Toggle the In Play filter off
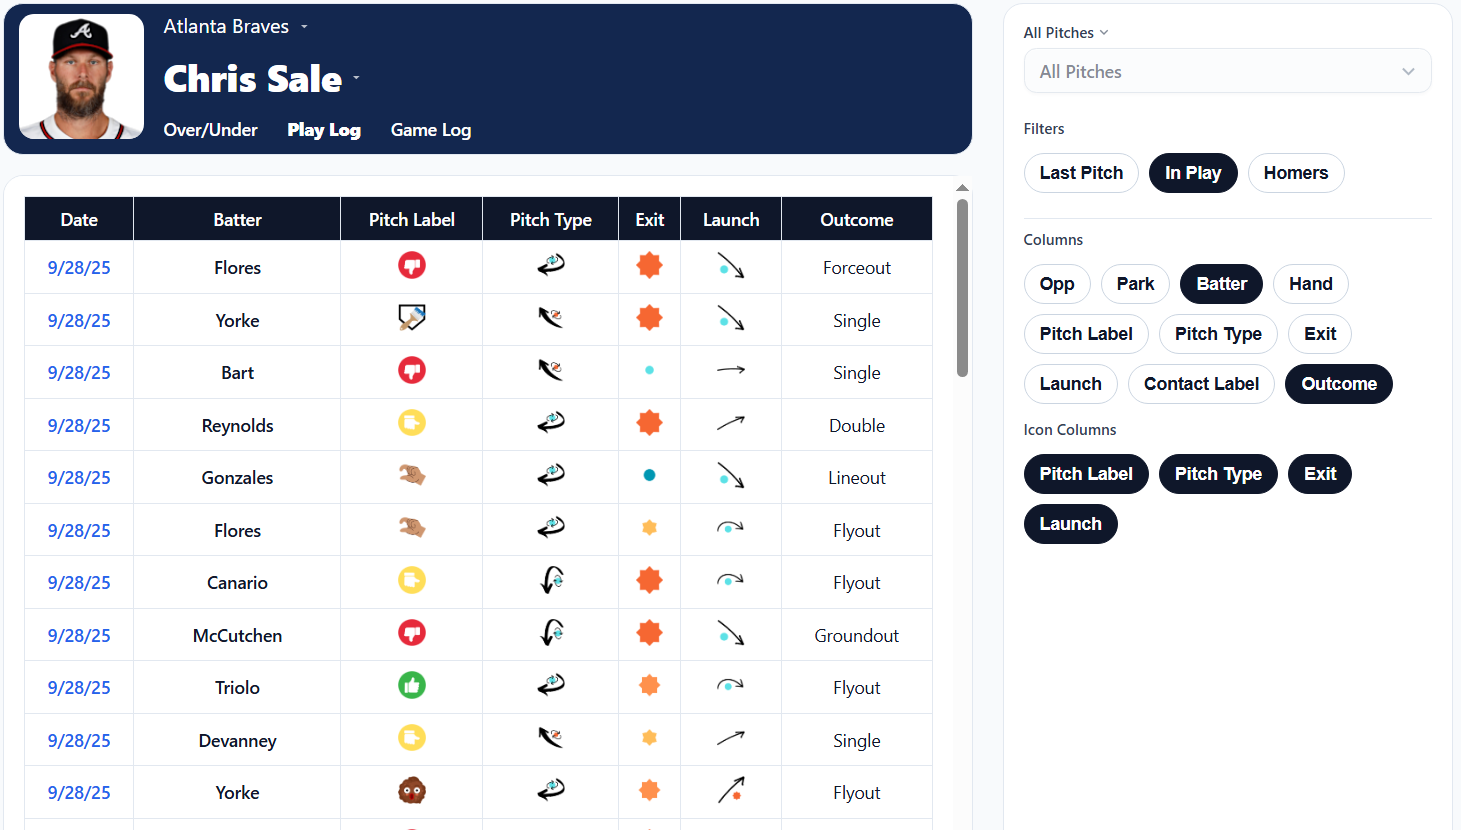 pyautogui.click(x=1193, y=173)
